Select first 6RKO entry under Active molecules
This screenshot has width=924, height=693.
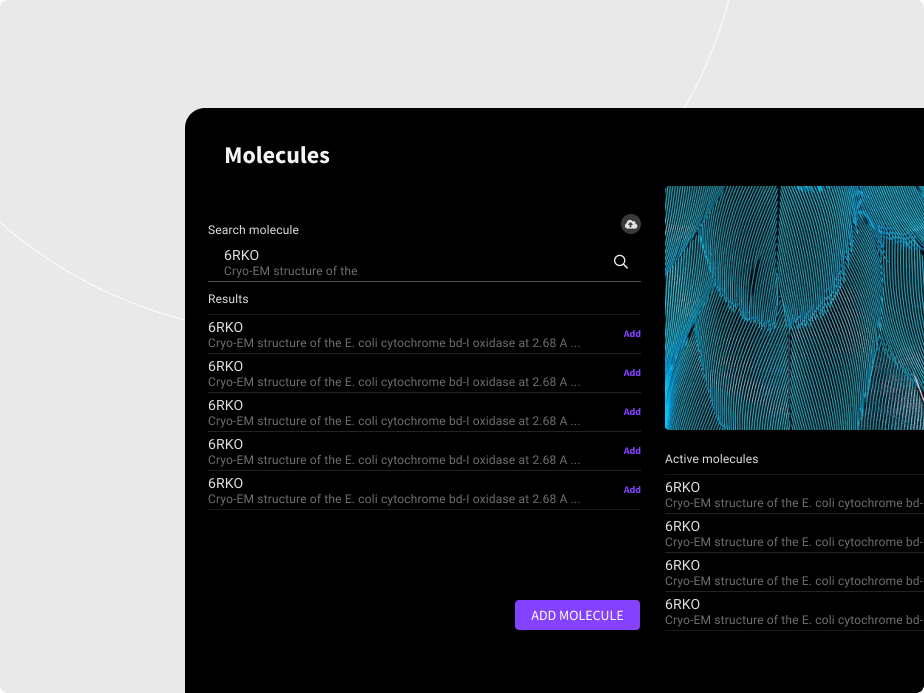point(794,495)
